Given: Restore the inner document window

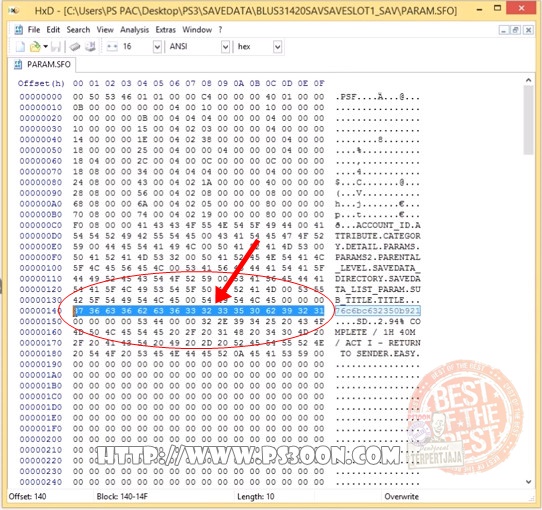Looking at the screenshot, I should click(515, 30).
